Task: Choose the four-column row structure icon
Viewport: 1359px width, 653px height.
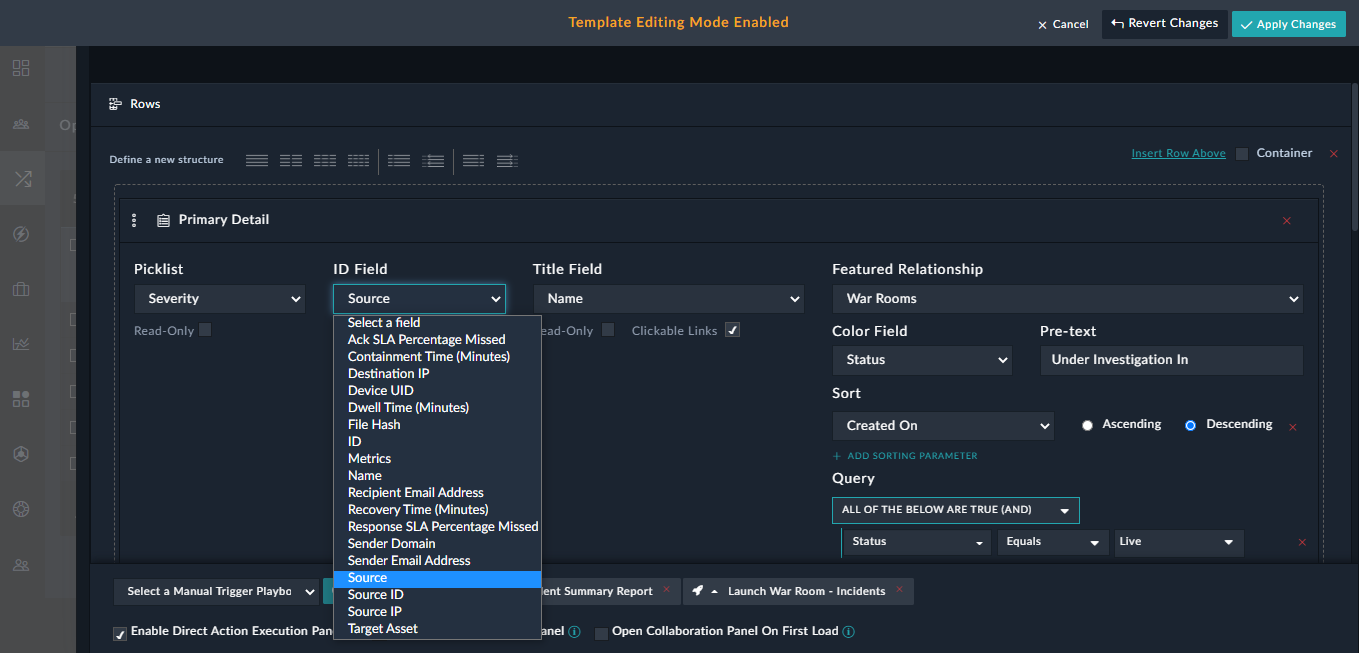Action: [x=358, y=160]
